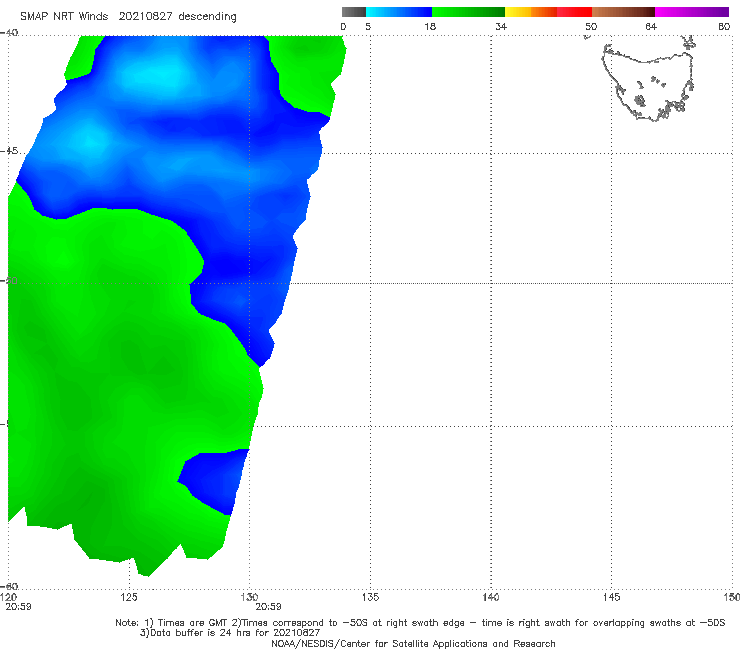This screenshot has width=740, height=650.
Task: Click the color scale label '5'
Action: pos(368,27)
